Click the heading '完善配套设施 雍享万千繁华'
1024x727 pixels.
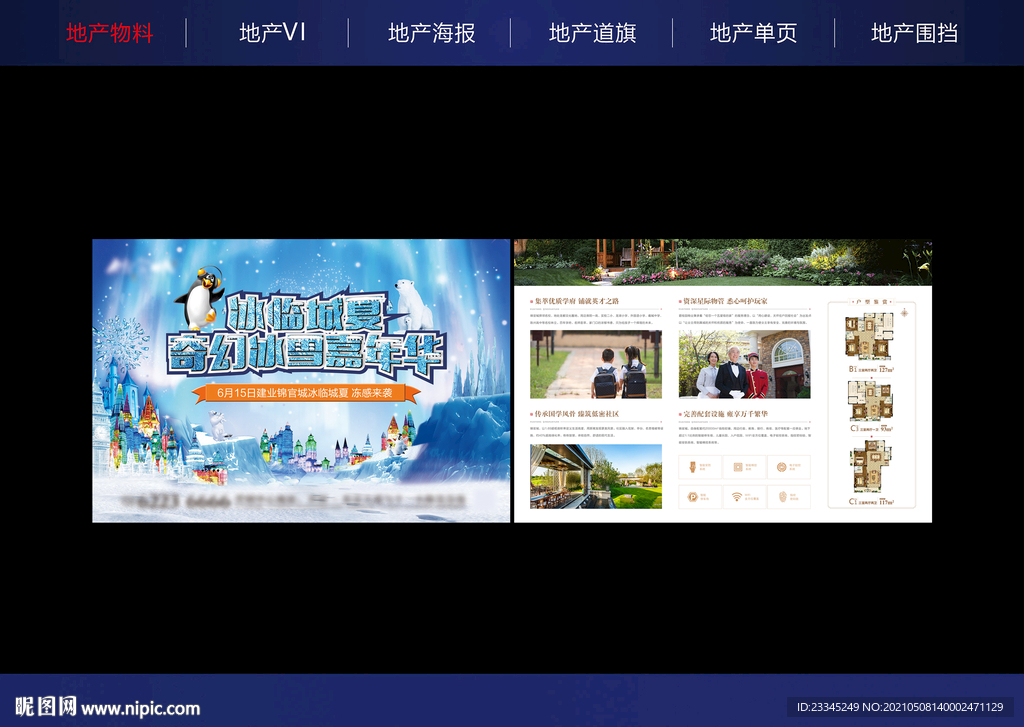click(726, 414)
